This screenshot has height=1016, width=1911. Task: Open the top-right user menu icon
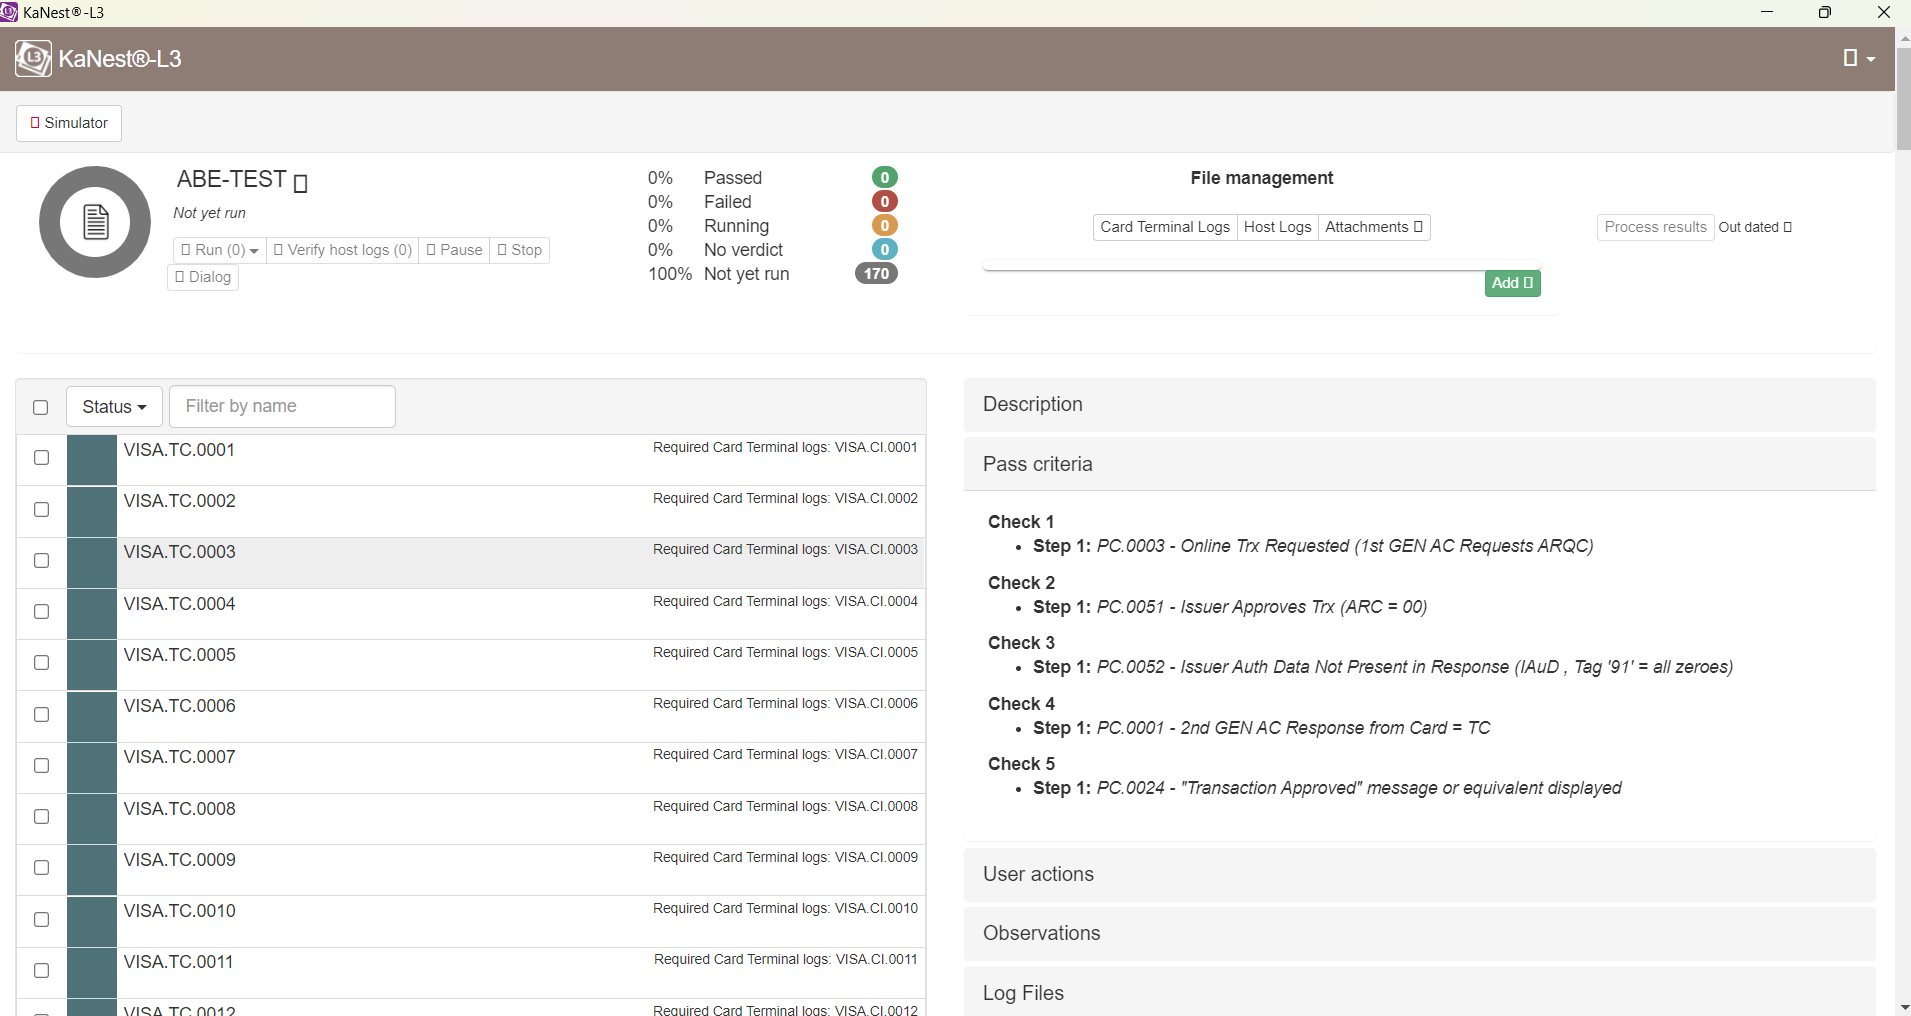(1857, 59)
